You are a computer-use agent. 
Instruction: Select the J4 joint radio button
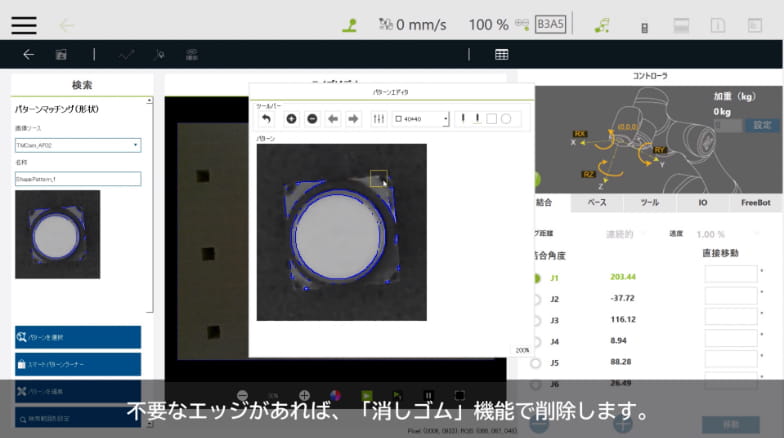click(536, 342)
